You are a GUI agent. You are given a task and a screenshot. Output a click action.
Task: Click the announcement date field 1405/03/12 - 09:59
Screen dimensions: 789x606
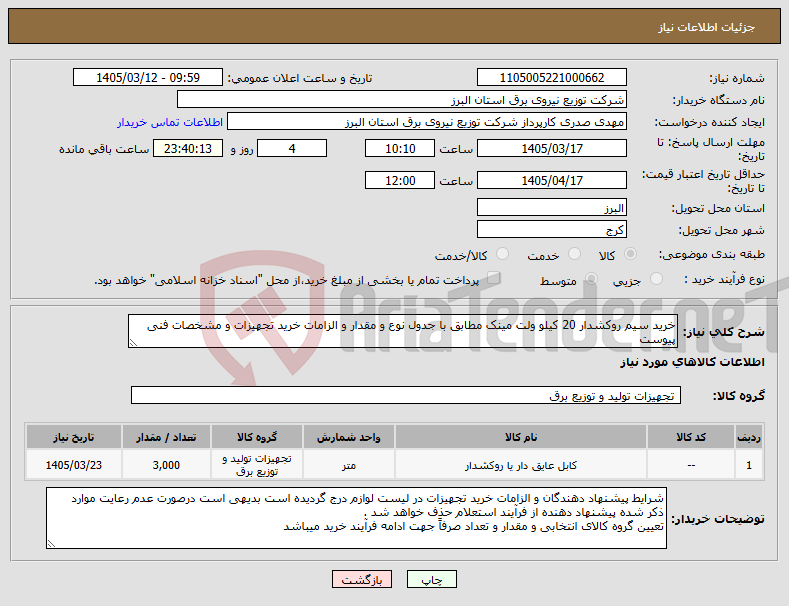[148, 78]
